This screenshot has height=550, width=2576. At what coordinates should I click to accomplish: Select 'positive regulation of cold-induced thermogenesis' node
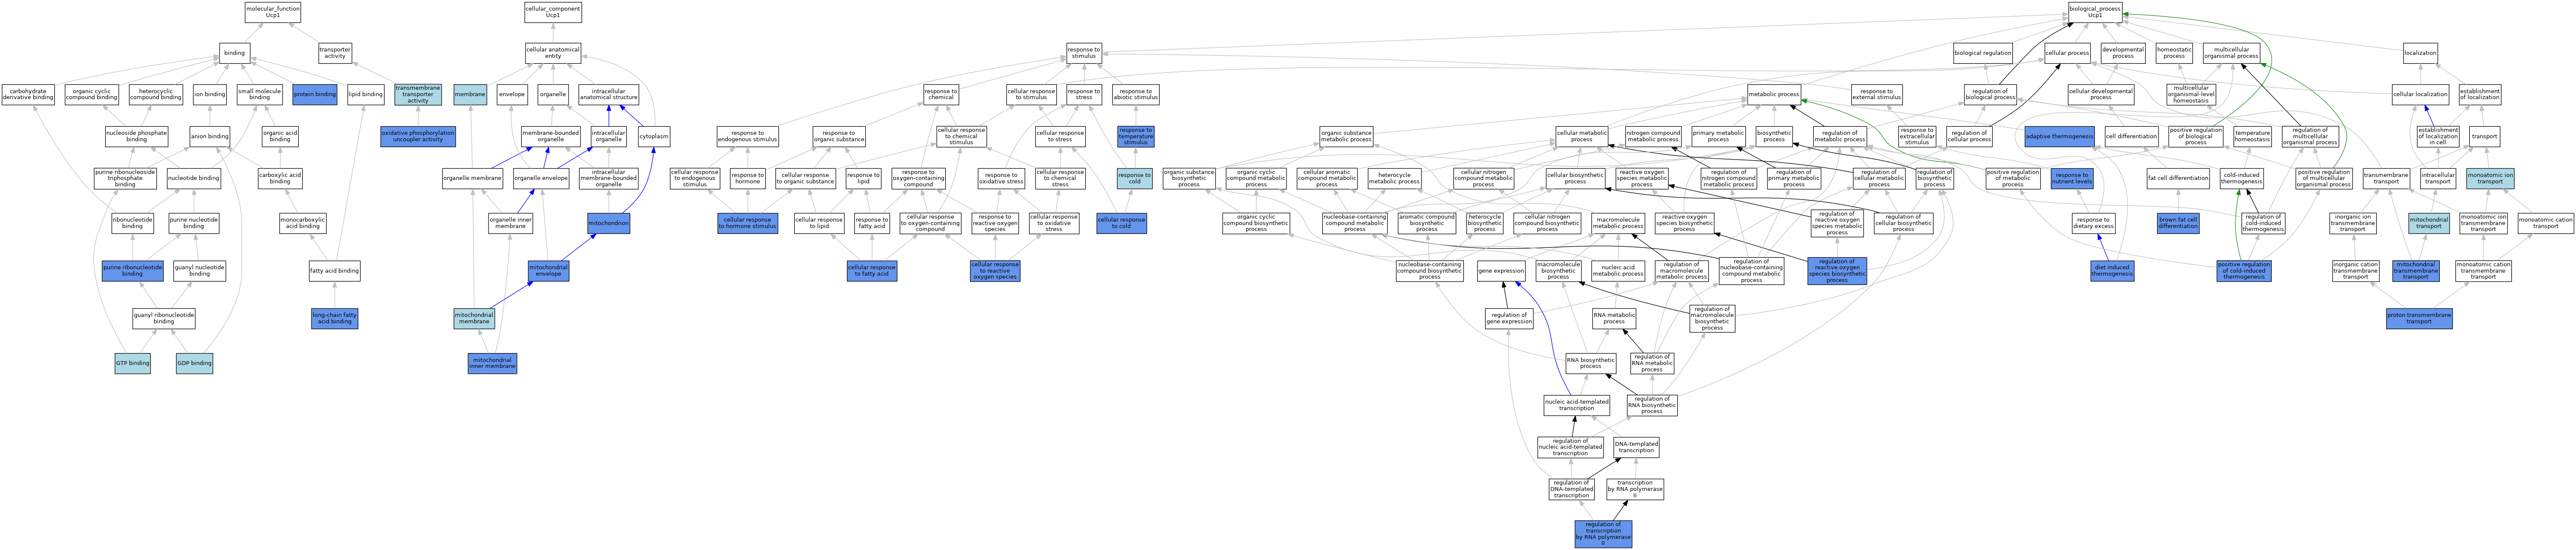pos(2244,271)
